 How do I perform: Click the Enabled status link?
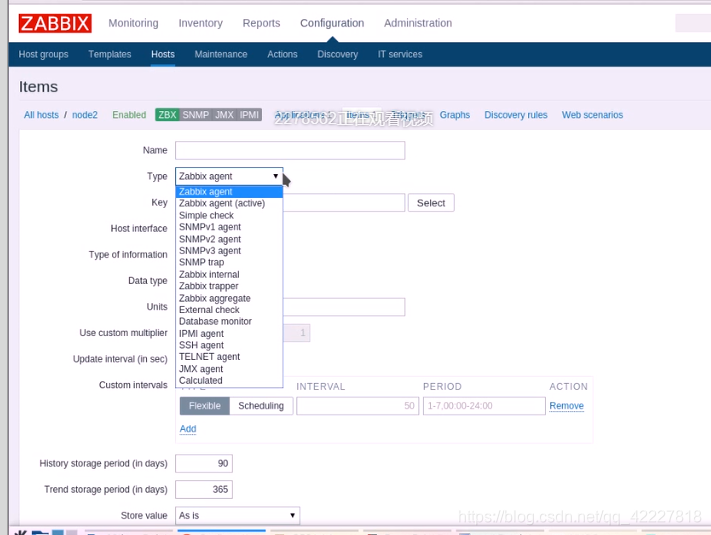129,115
